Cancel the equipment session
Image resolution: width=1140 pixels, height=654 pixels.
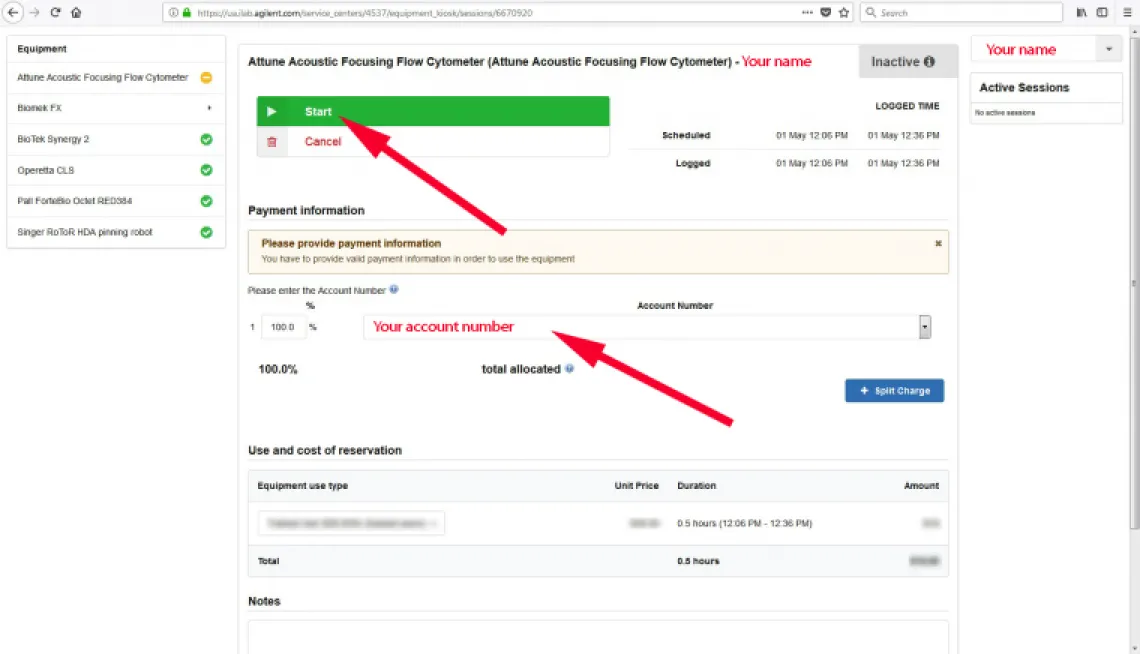[x=322, y=142]
